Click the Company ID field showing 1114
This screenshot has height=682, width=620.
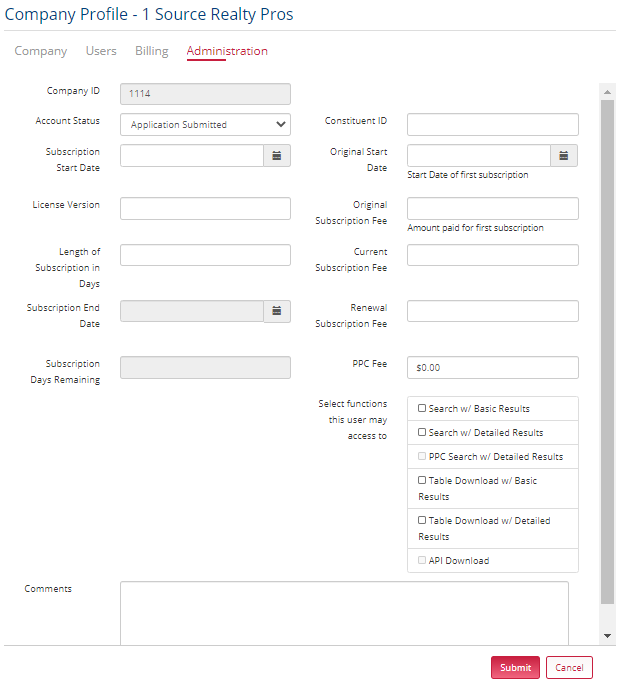tap(205, 94)
